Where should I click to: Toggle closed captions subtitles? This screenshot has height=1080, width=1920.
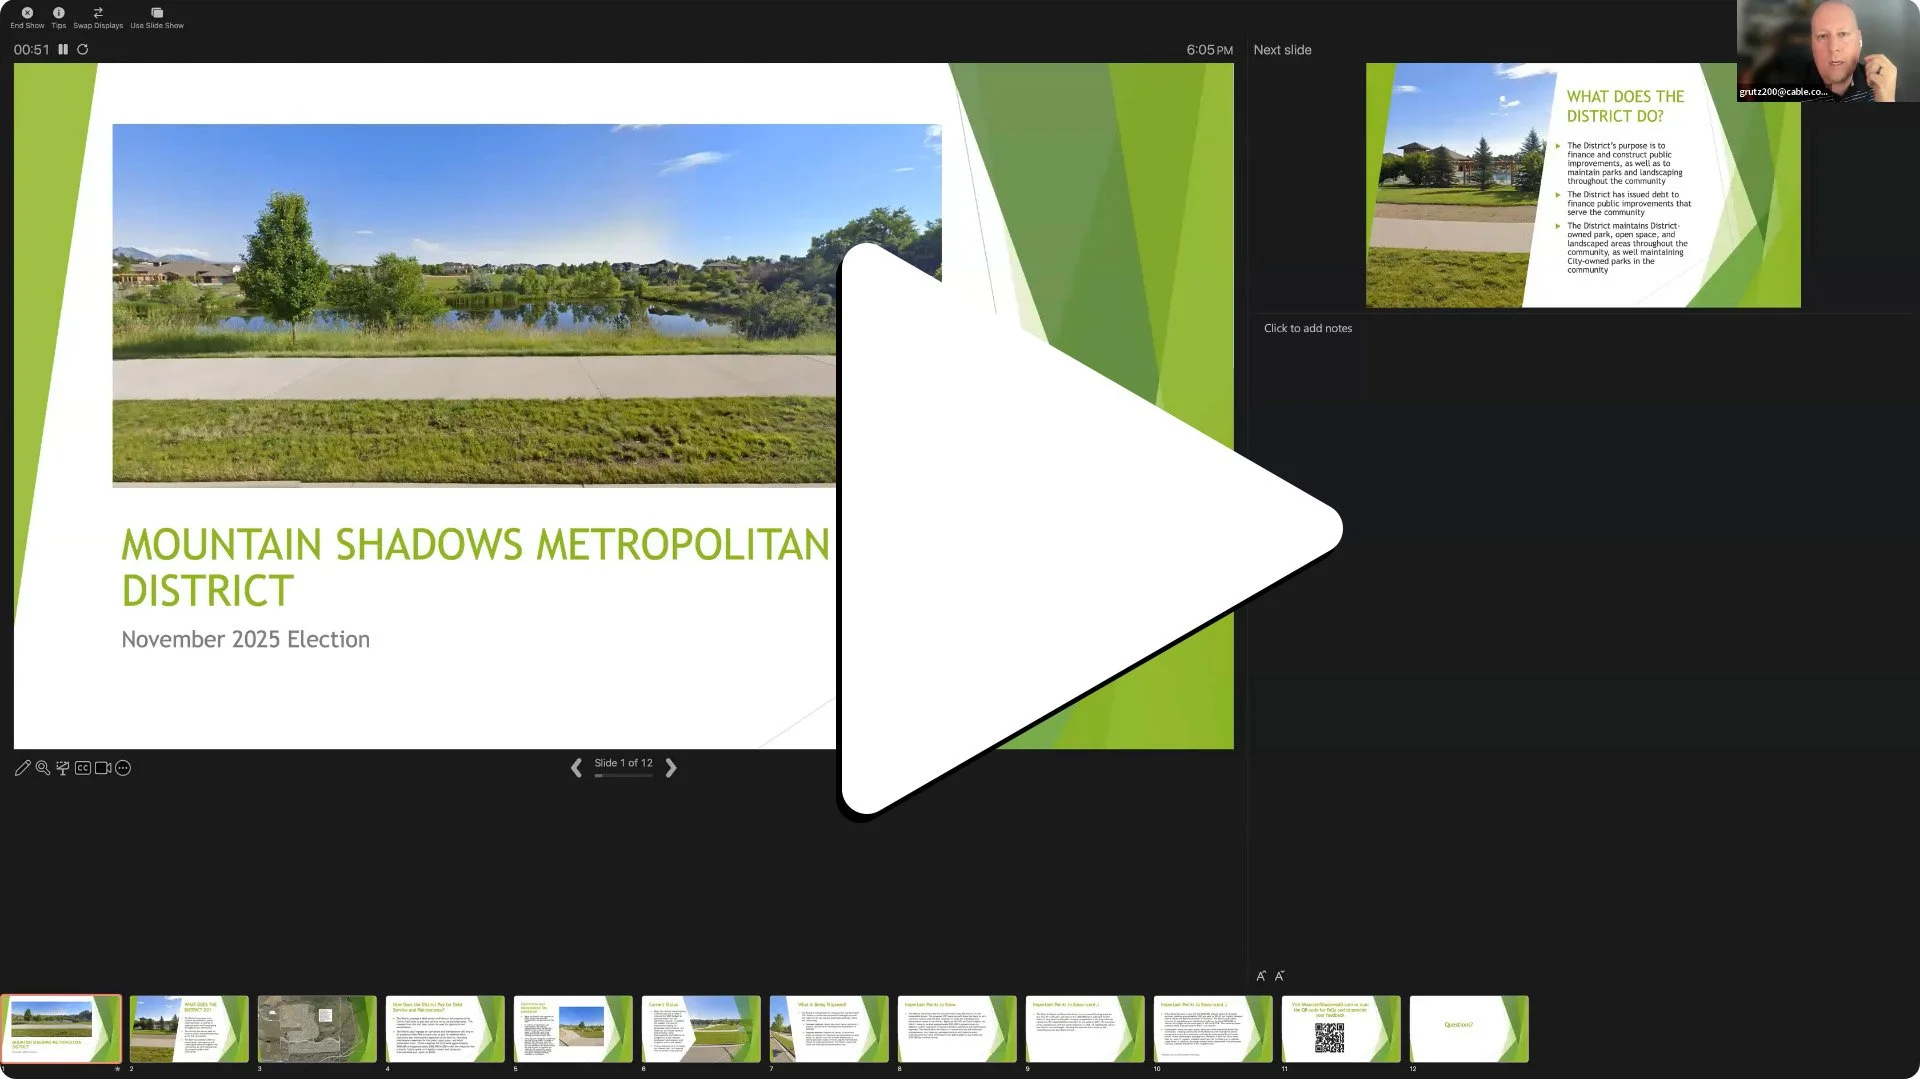(x=83, y=768)
